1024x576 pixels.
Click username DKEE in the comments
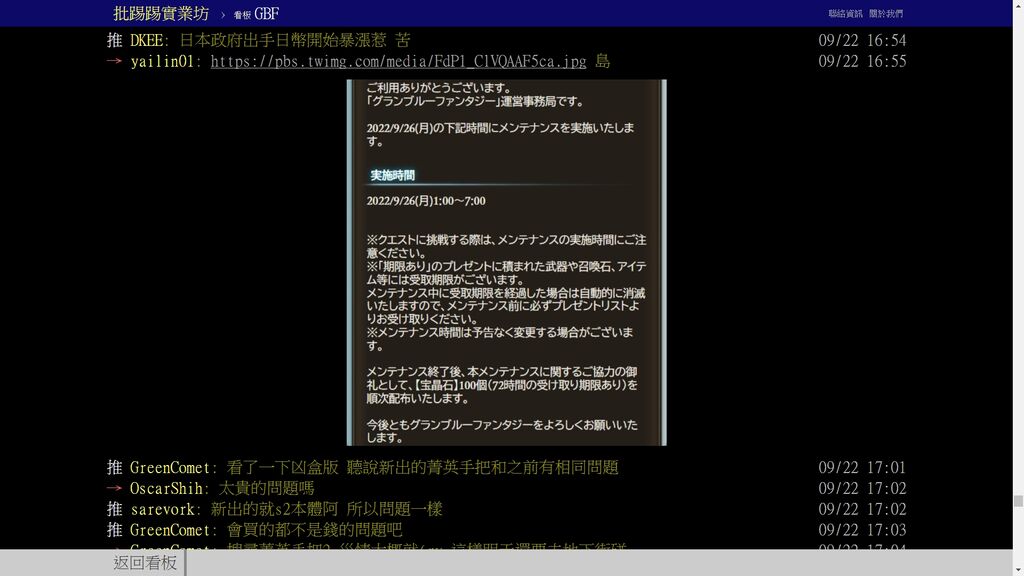point(146,40)
